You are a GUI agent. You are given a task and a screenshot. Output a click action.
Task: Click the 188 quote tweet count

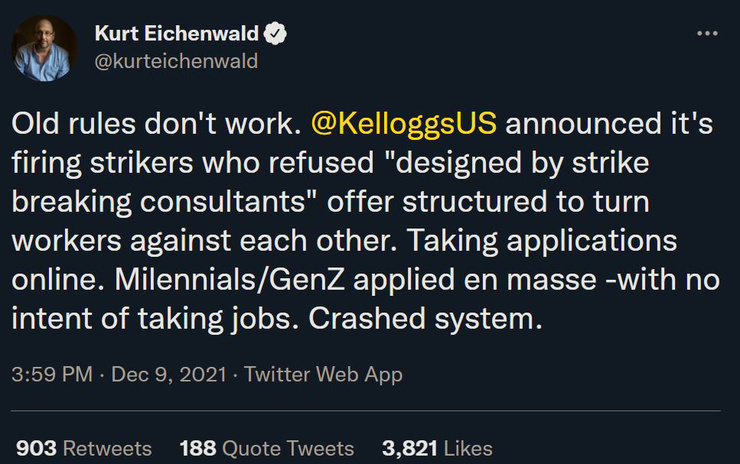pos(198,448)
